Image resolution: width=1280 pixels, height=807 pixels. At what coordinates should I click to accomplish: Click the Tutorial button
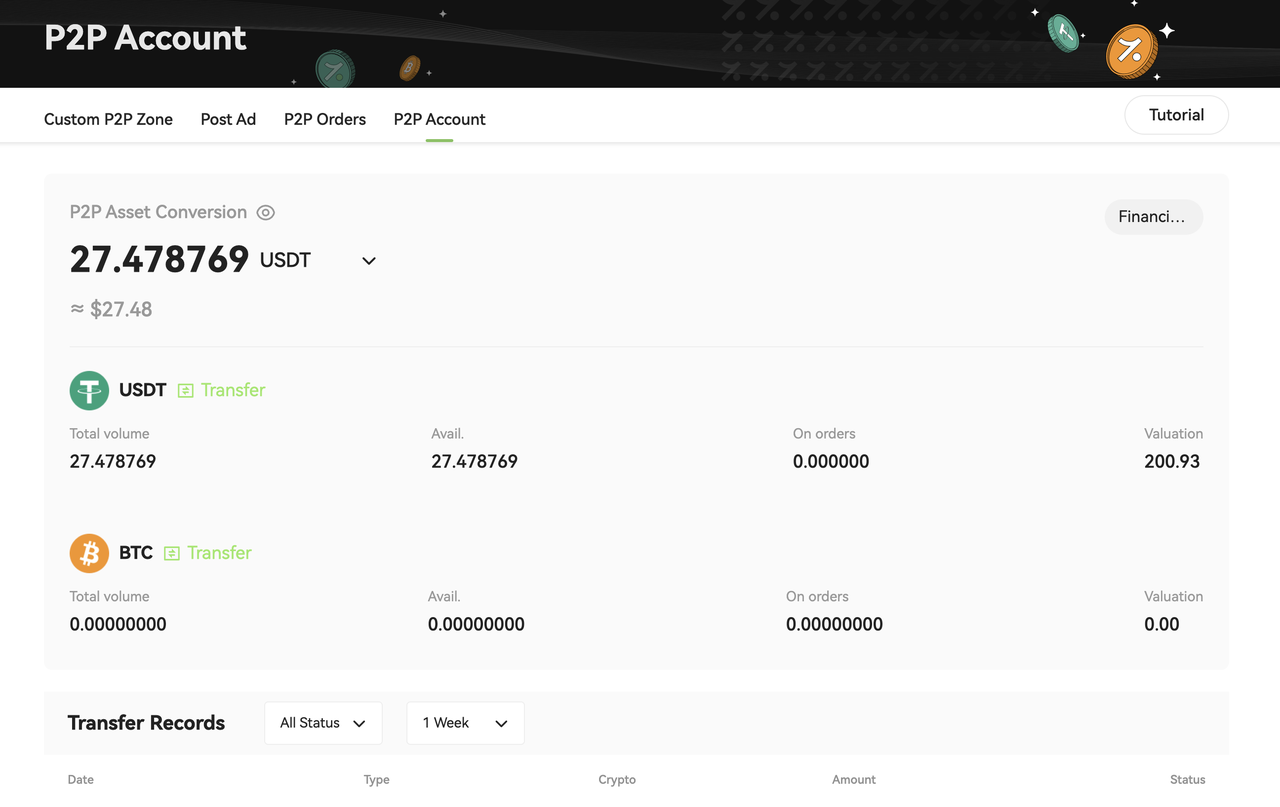pos(1176,115)
